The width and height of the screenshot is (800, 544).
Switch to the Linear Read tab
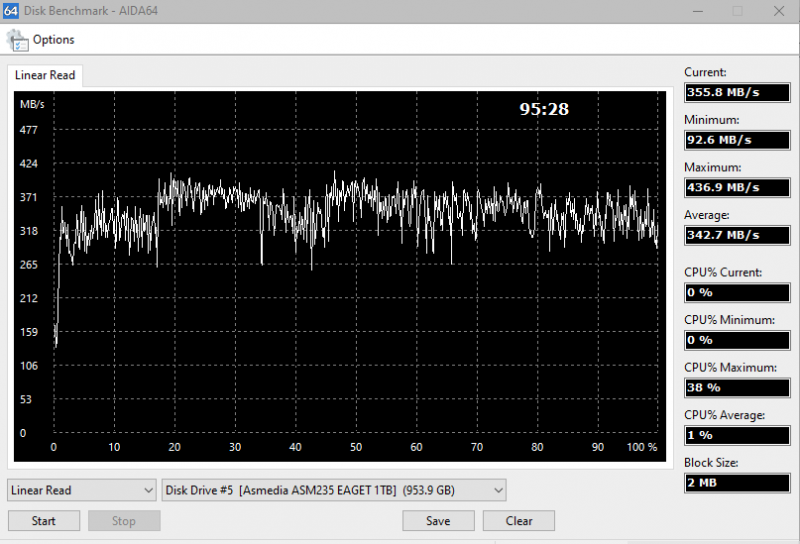pos(45,75)
